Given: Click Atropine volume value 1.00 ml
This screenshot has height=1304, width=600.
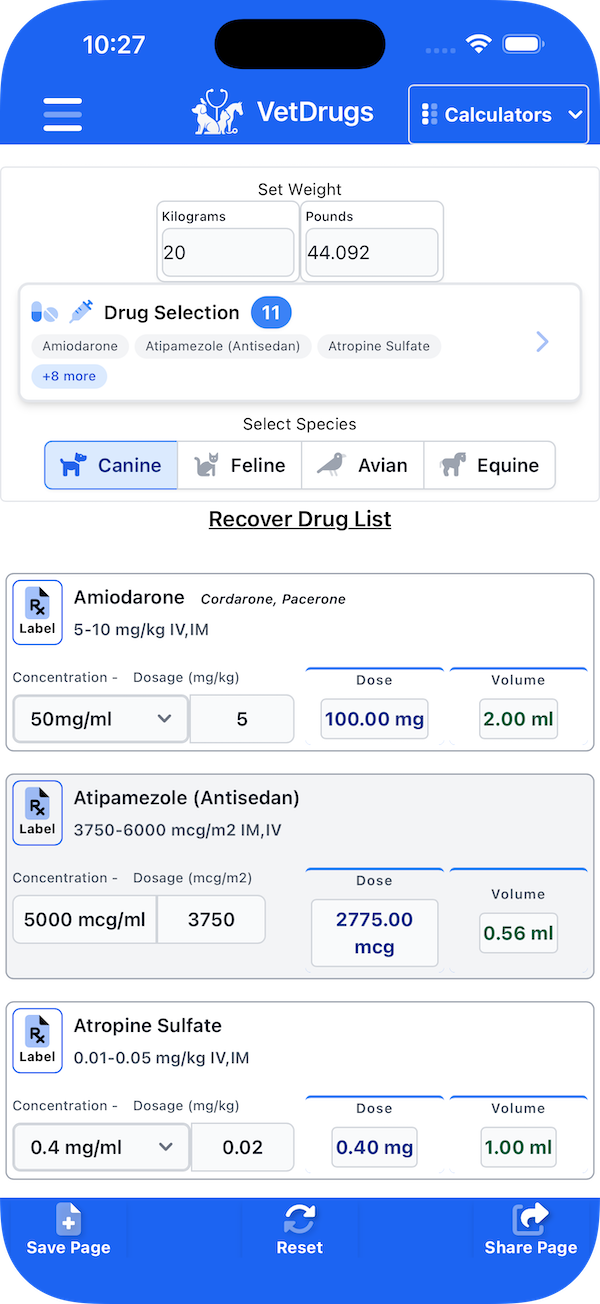Looking at the screenshot, I should point(518,1147).
